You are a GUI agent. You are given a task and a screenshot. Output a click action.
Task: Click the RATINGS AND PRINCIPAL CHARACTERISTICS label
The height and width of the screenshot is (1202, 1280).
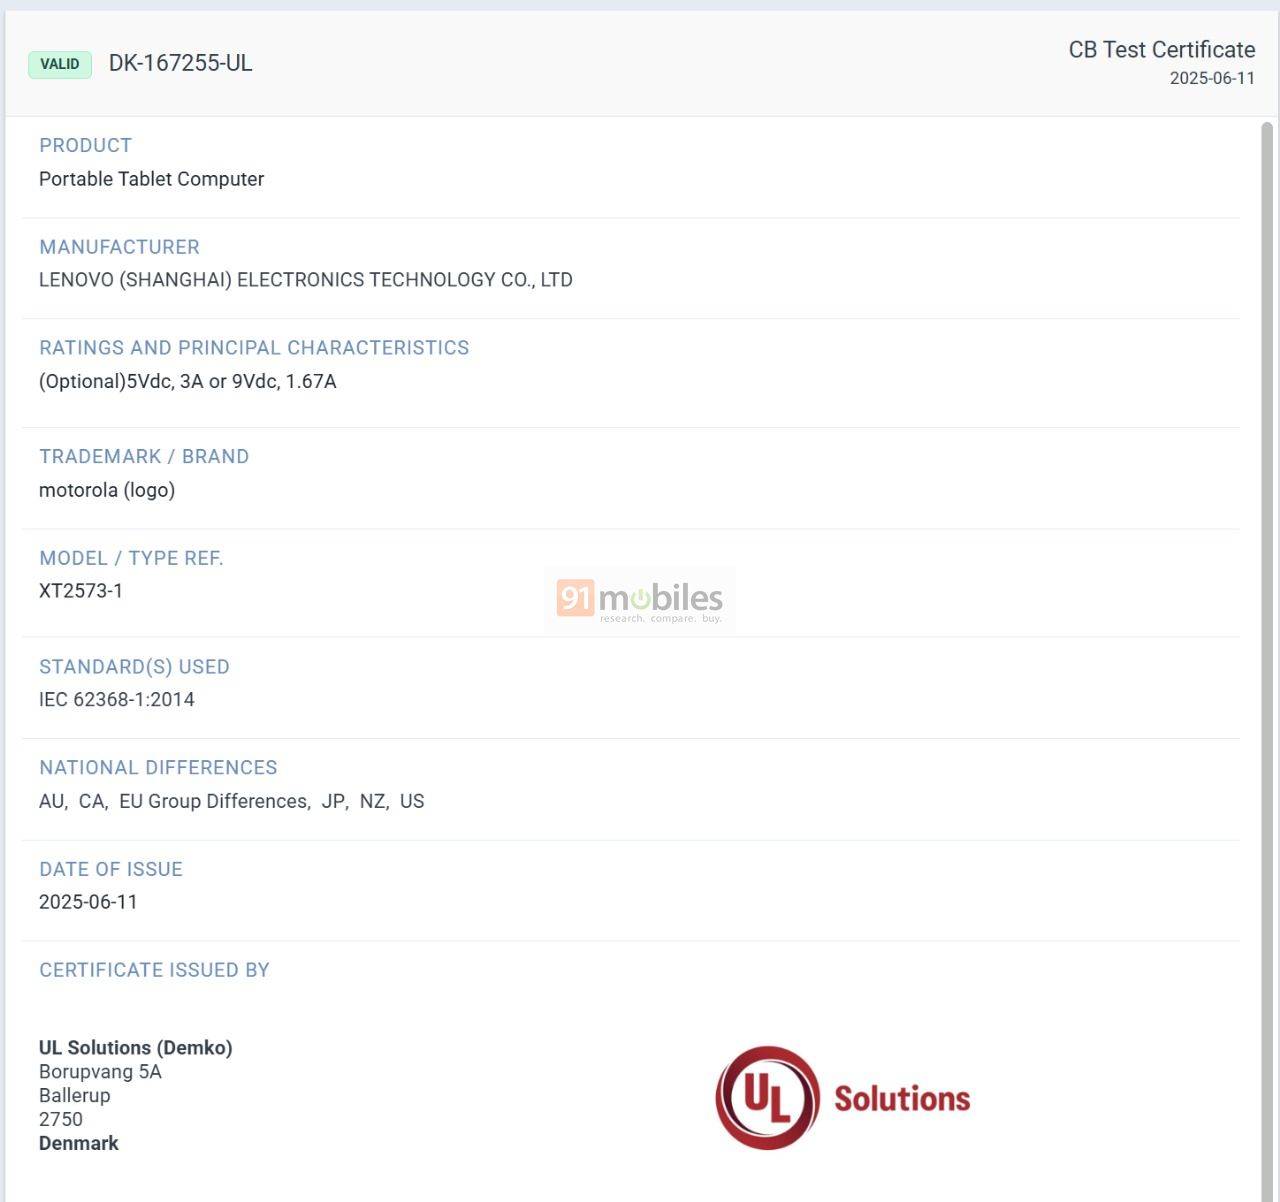click(x=254, y=348)
